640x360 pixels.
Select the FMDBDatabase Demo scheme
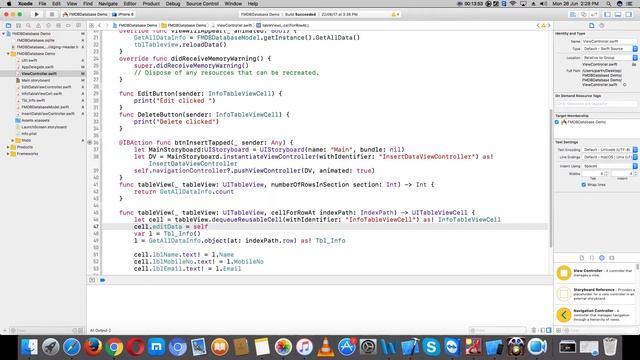[85, 14]
